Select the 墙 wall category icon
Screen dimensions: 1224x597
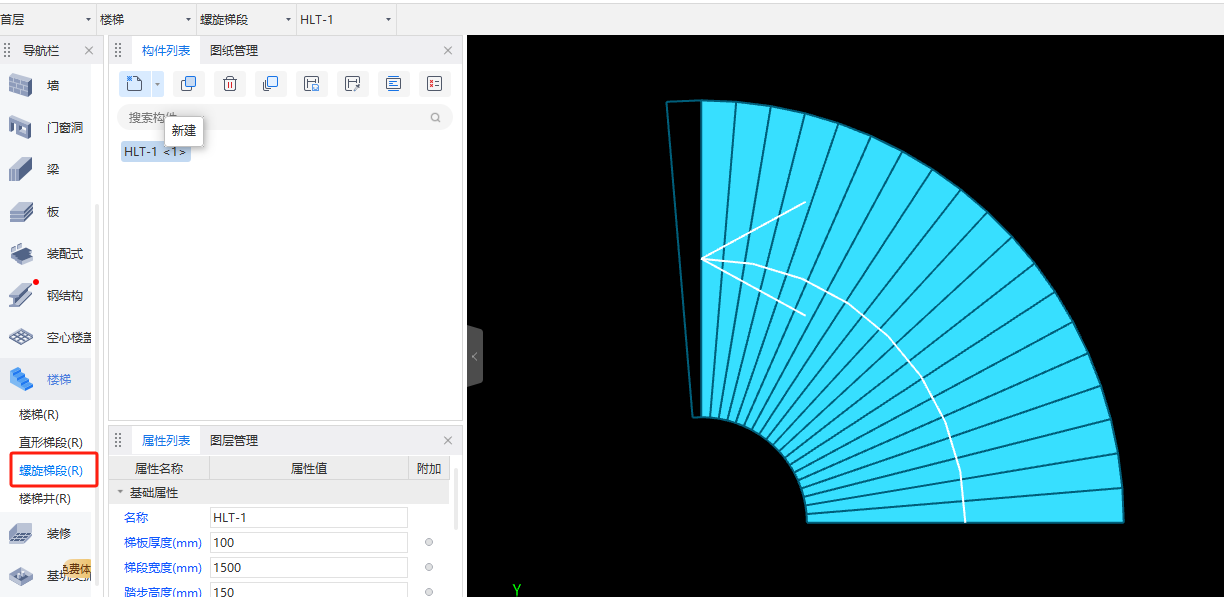coord(21,85)
